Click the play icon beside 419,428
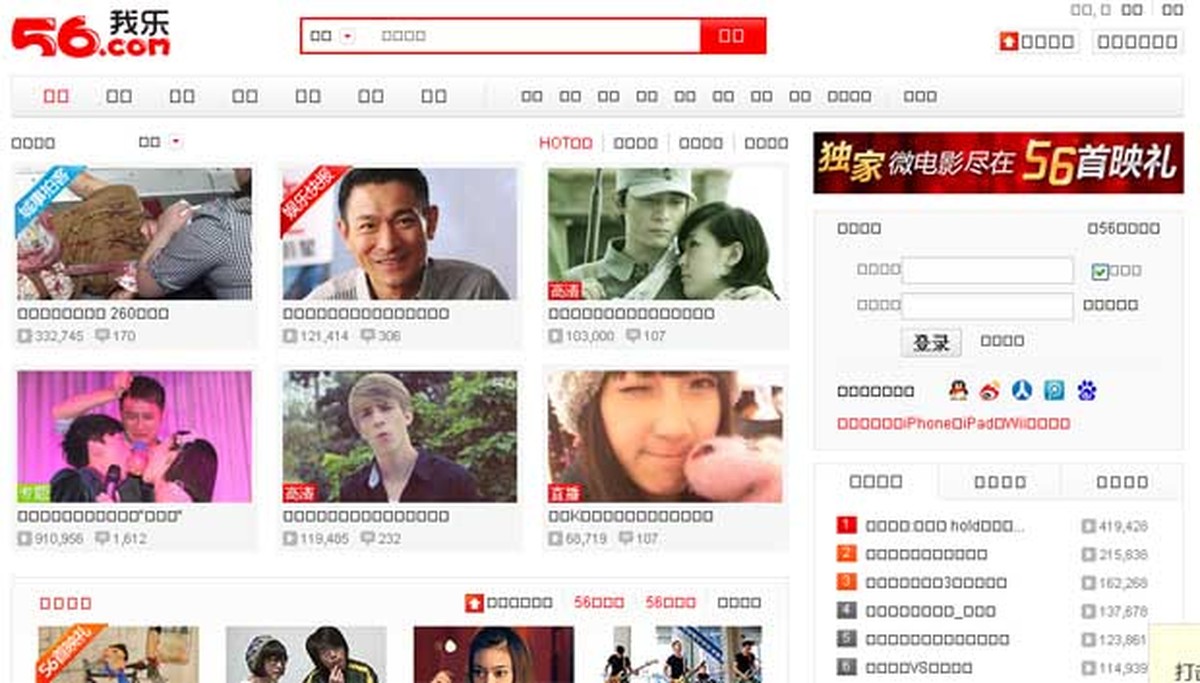Screen dimensions: 1200x683 (1088, 526)
